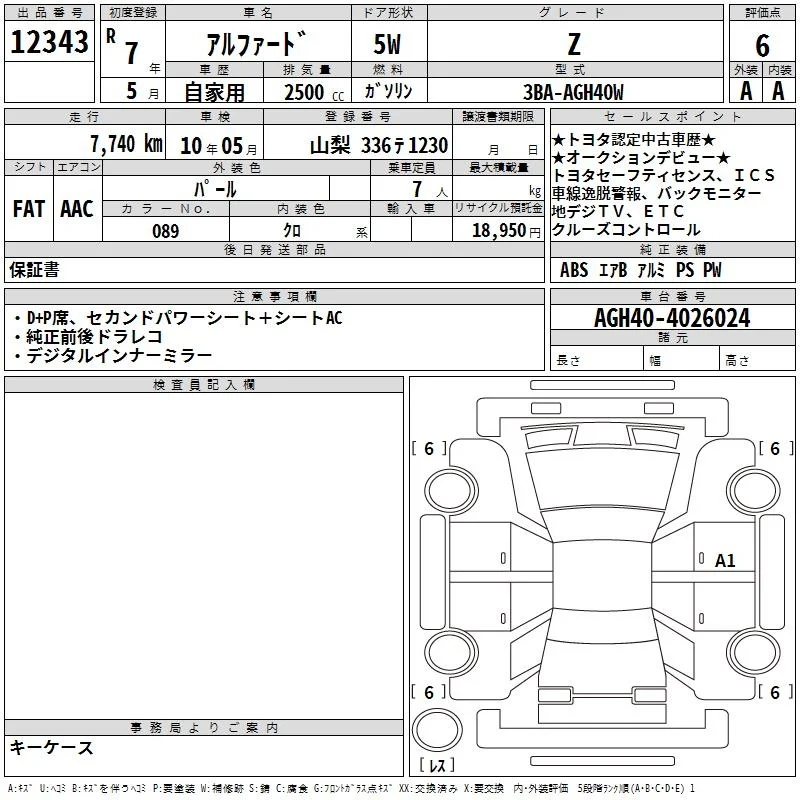The image size is (800, 800).
Task: Click the A1 damage mark on the diagram
Action: pyautogui.click(x=724, y=561)
